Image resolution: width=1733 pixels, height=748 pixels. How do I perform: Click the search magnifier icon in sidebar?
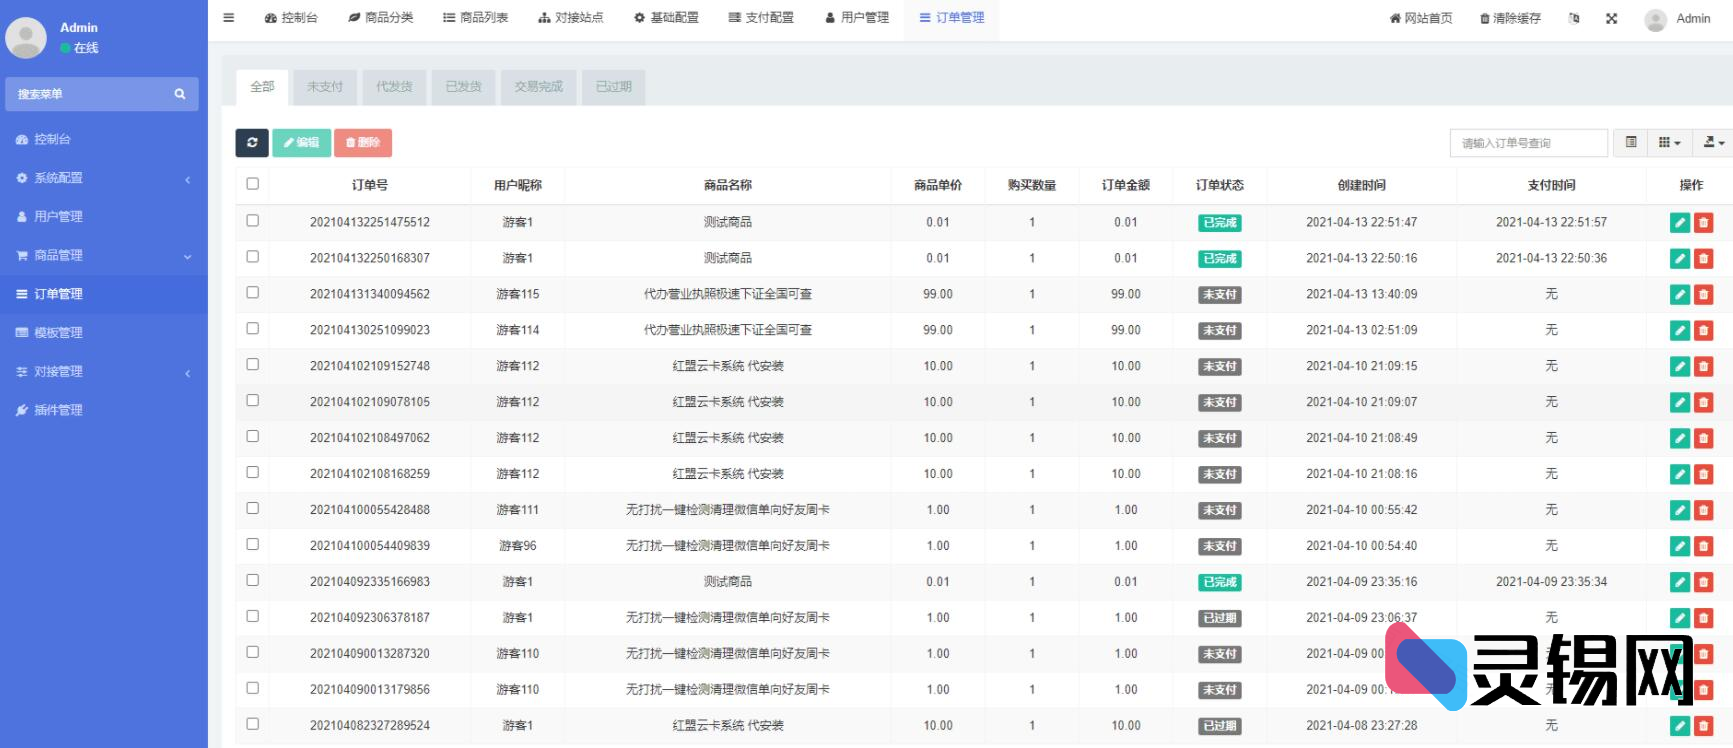(x=180, y=94)
